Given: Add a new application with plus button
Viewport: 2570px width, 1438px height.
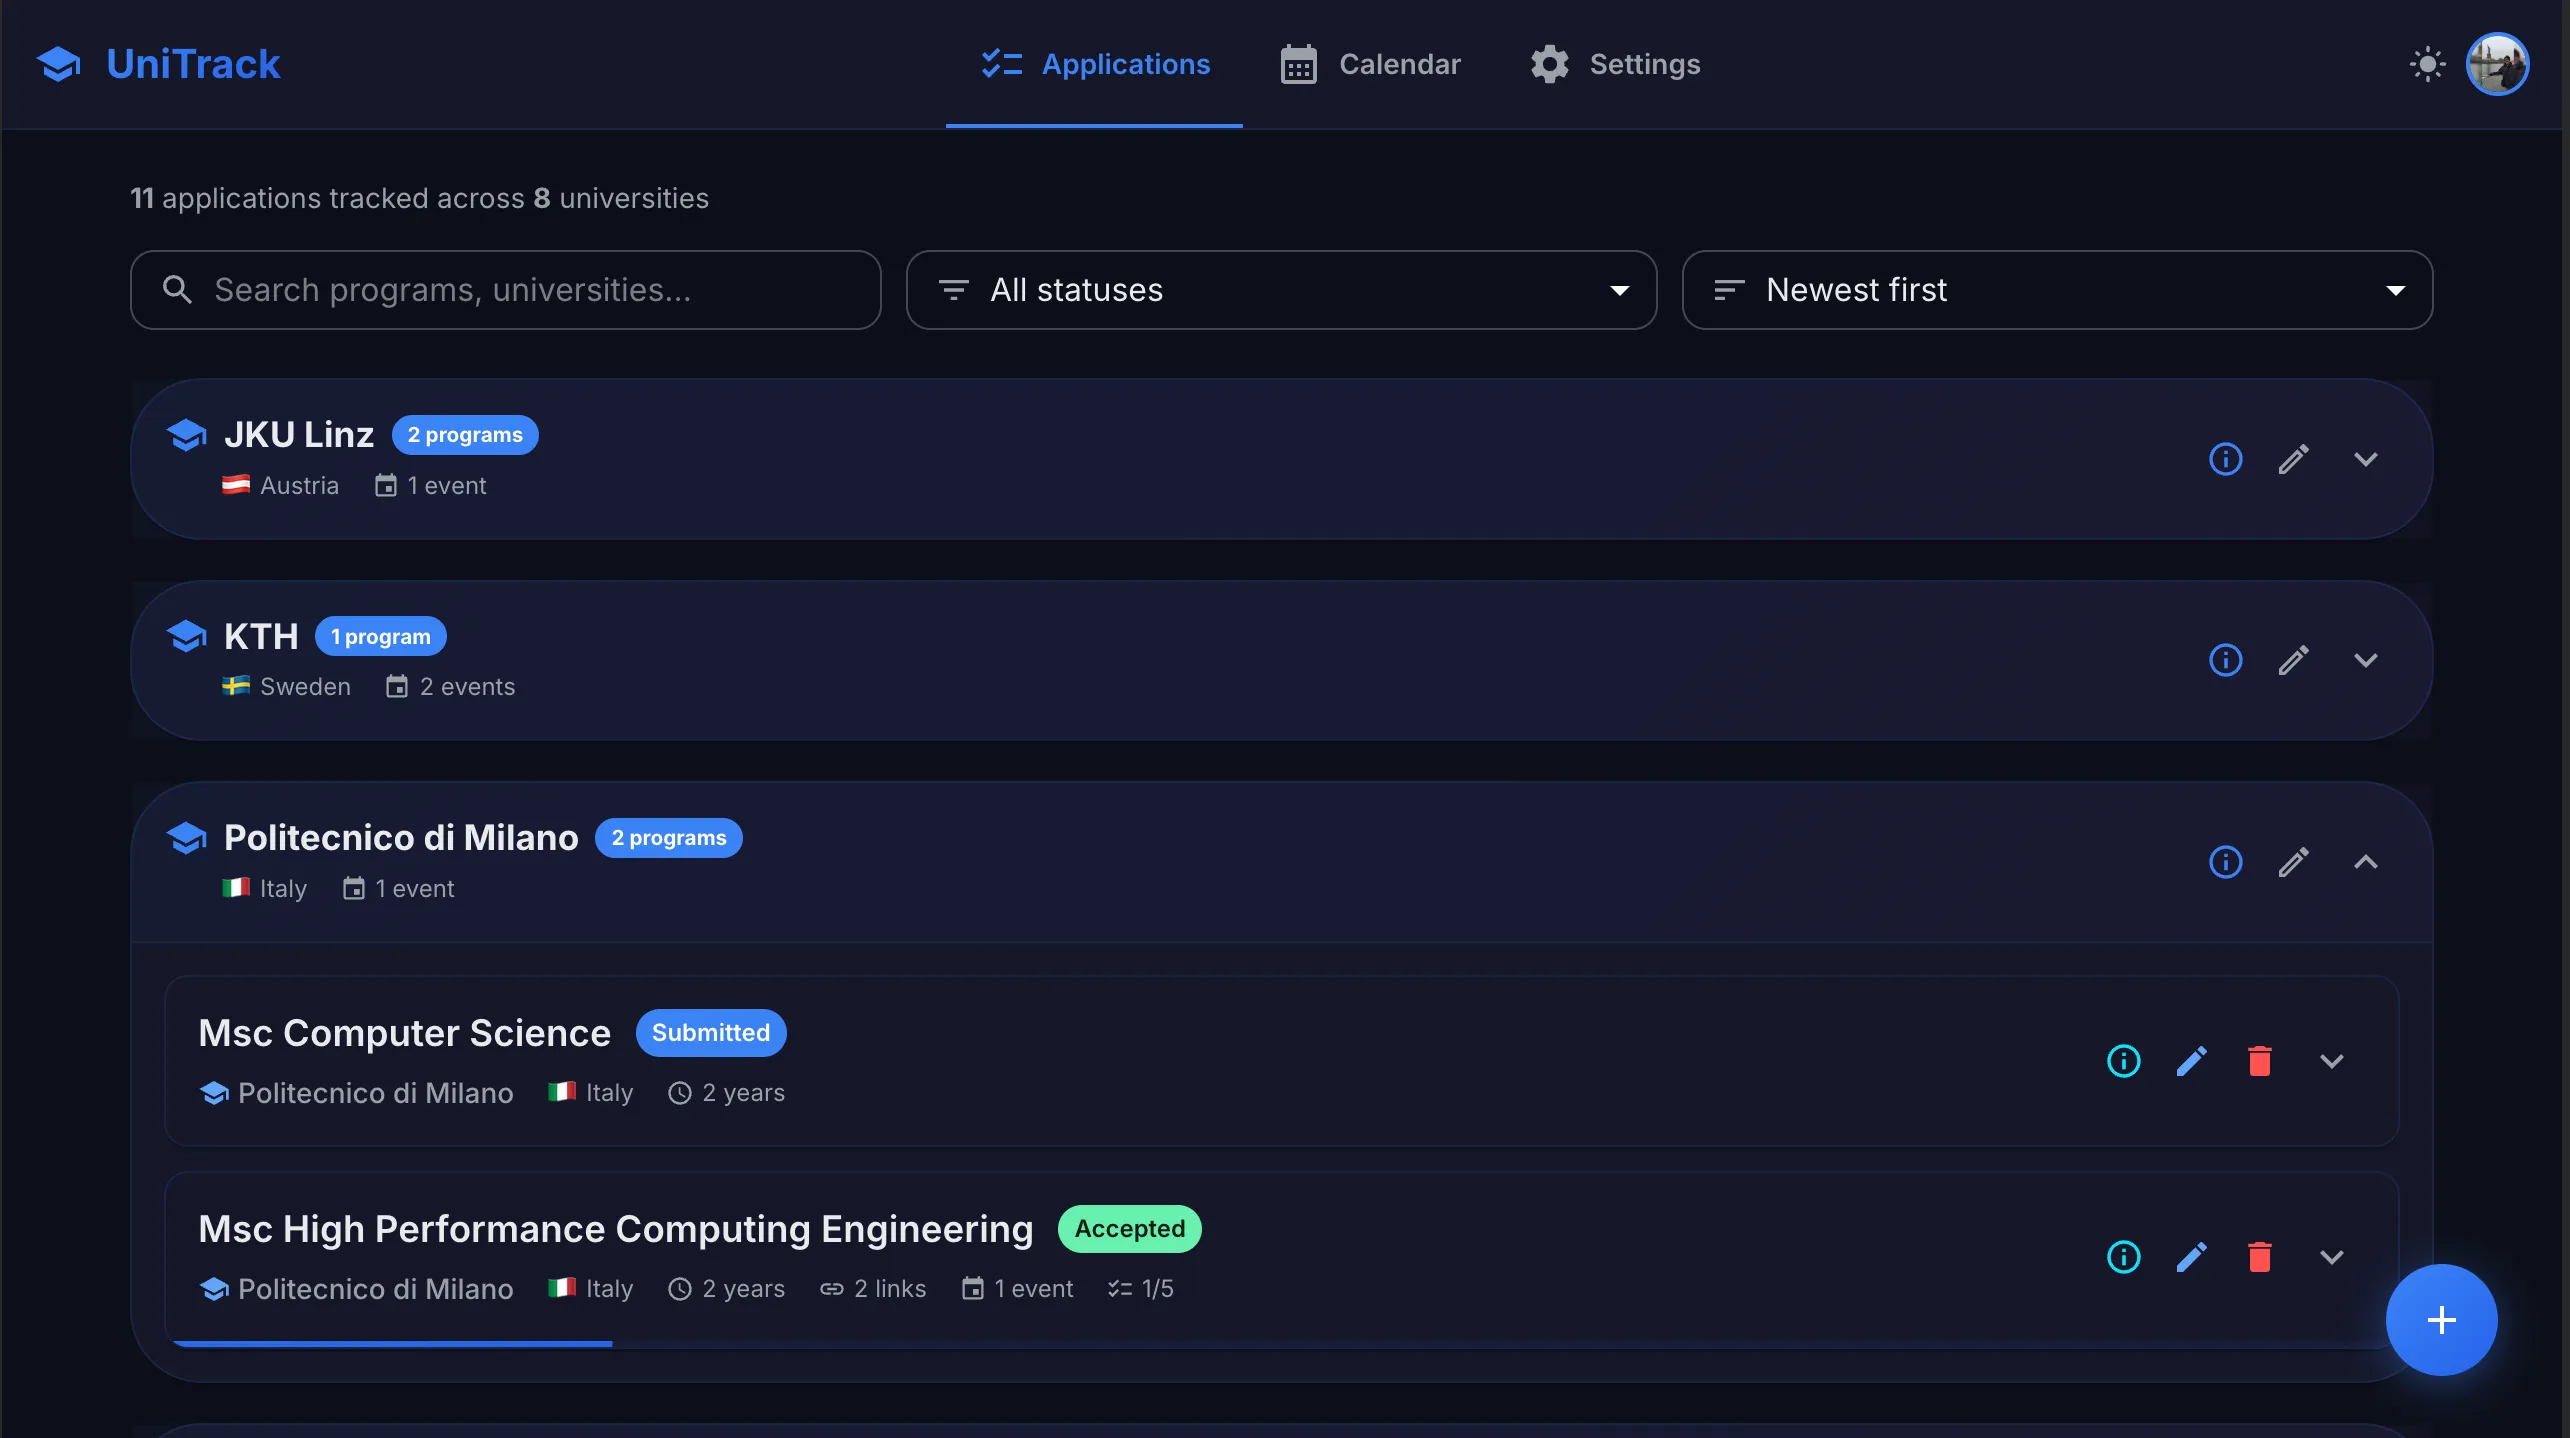Looking at the screenshot, I should click(2441, 1320).
